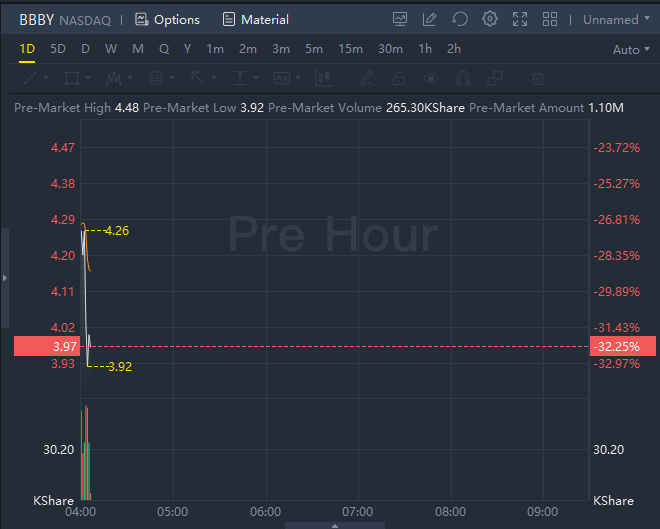Click the Options button label
Image resolution: width=660 pixels, height=529 pixels.
coord(177,20)
